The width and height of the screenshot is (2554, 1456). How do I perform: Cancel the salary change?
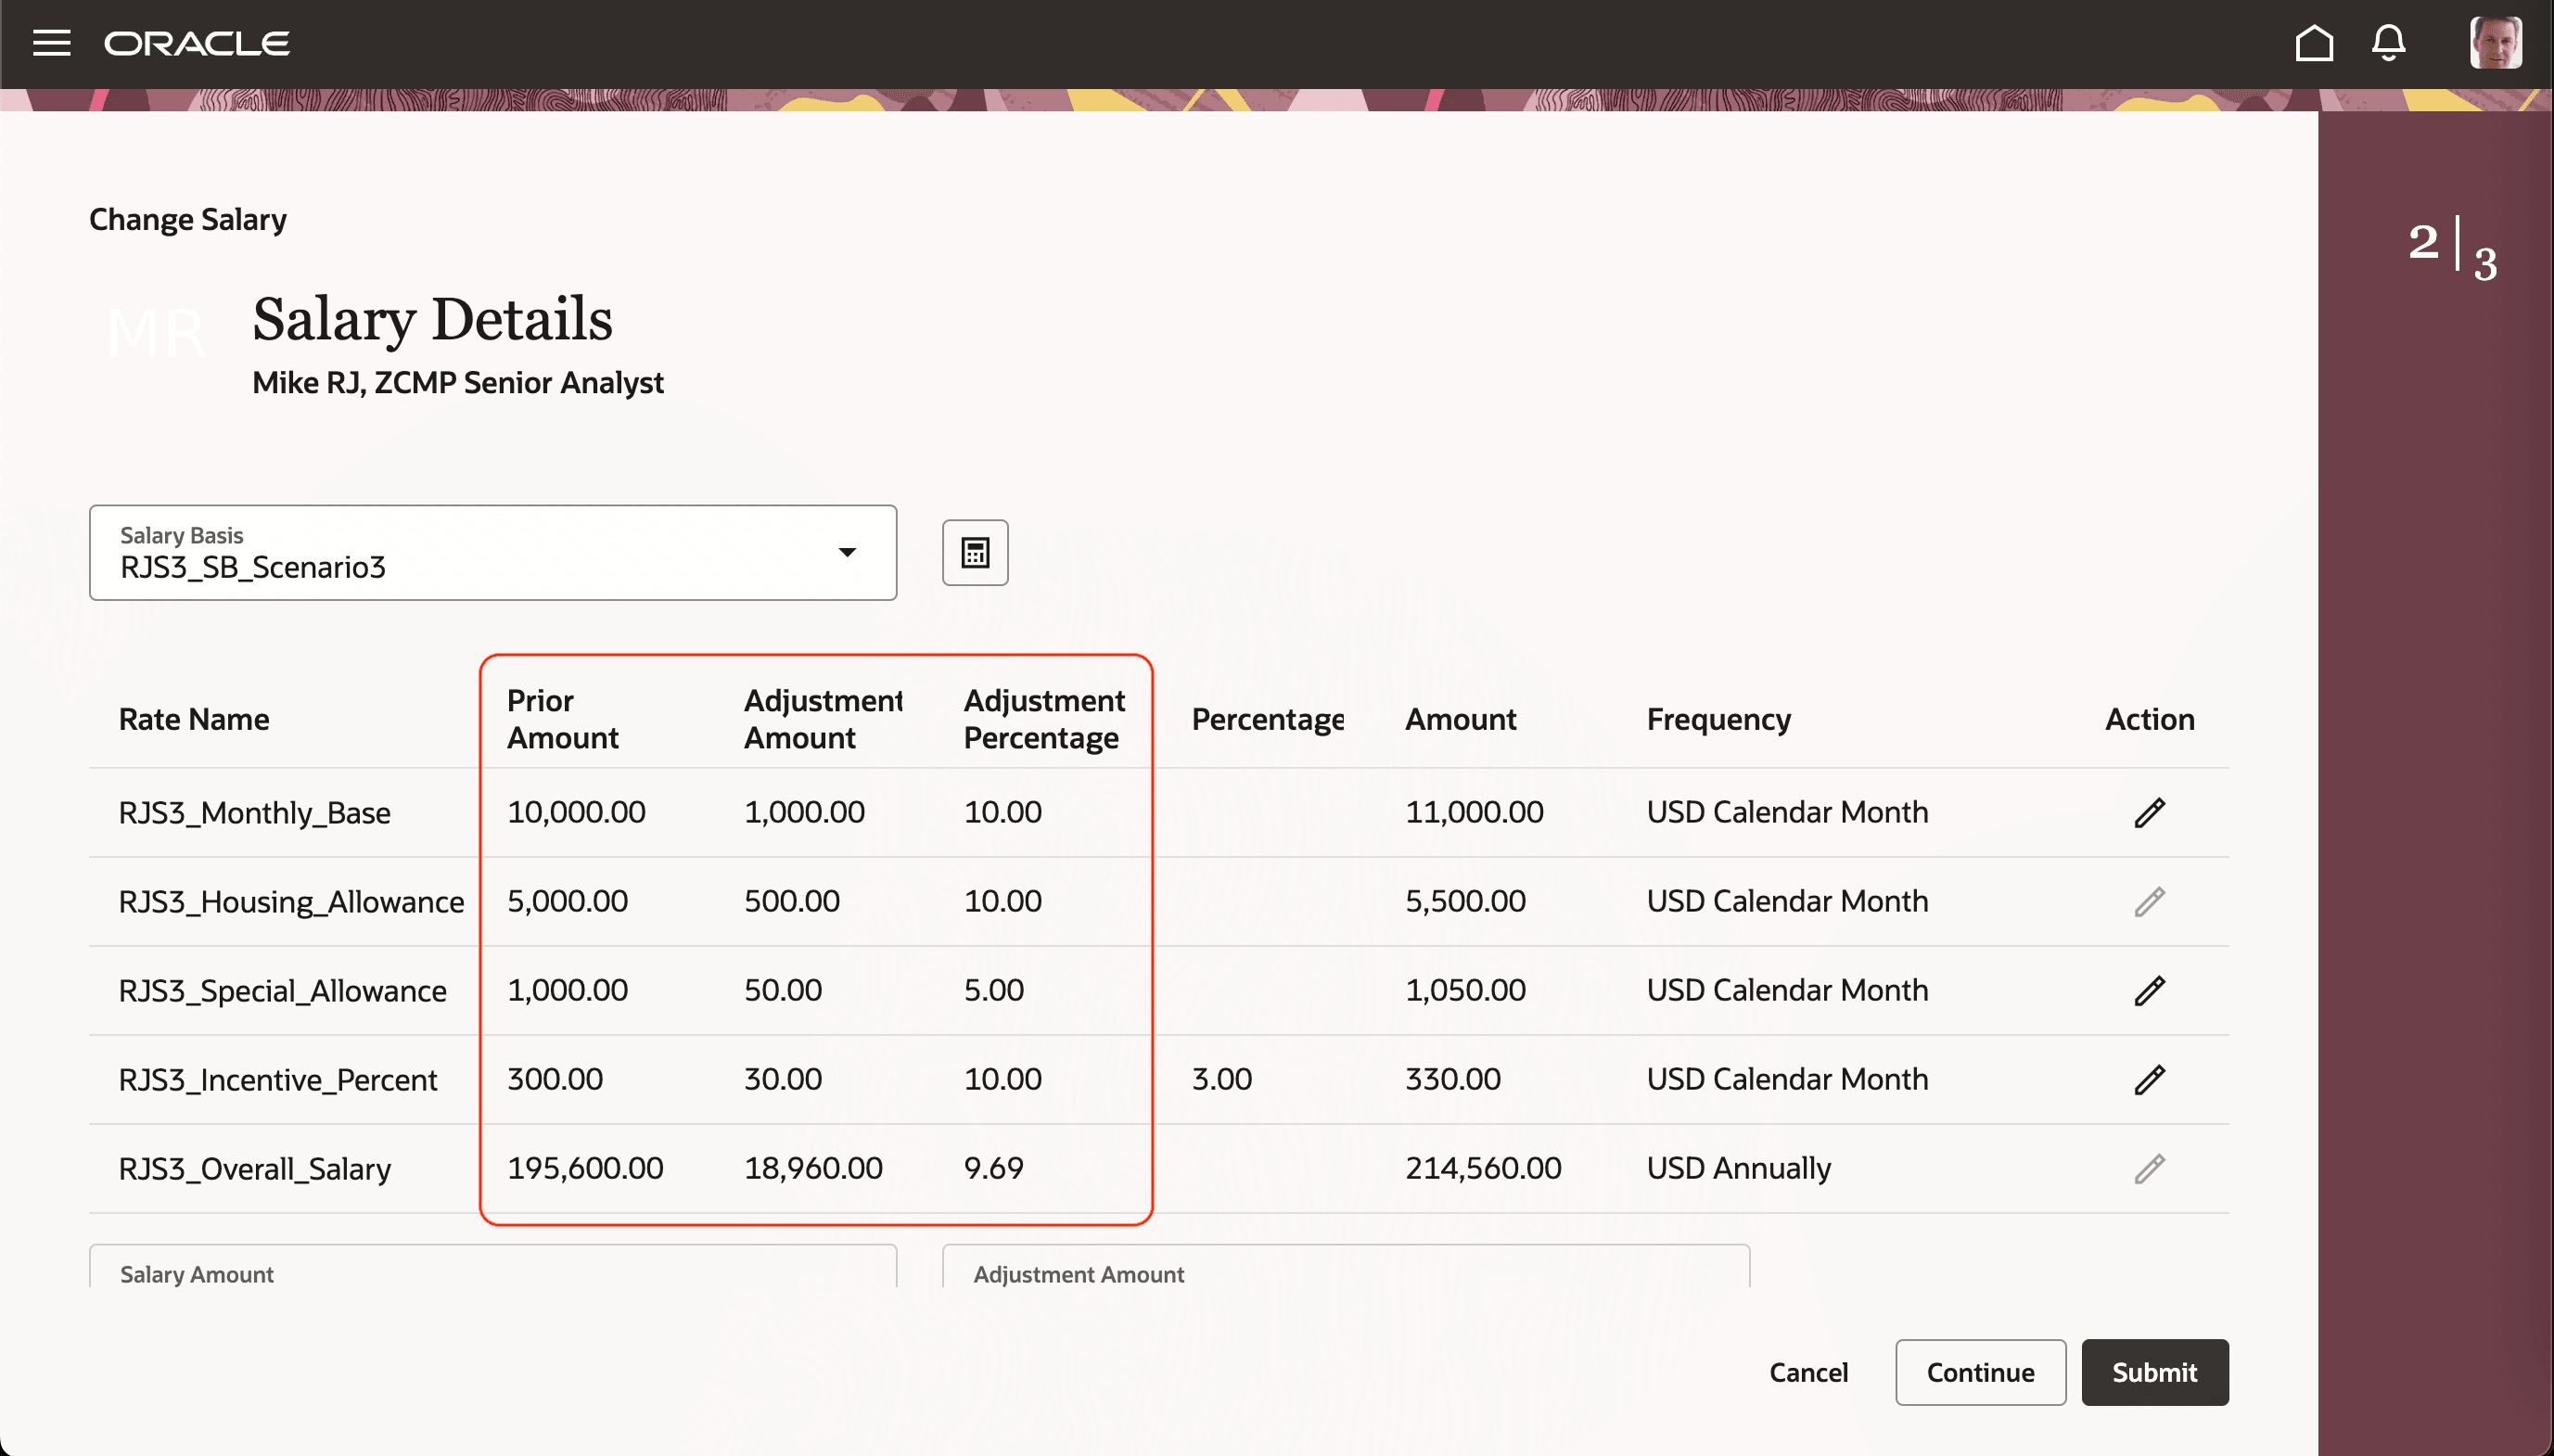tap(1809, 1372)
